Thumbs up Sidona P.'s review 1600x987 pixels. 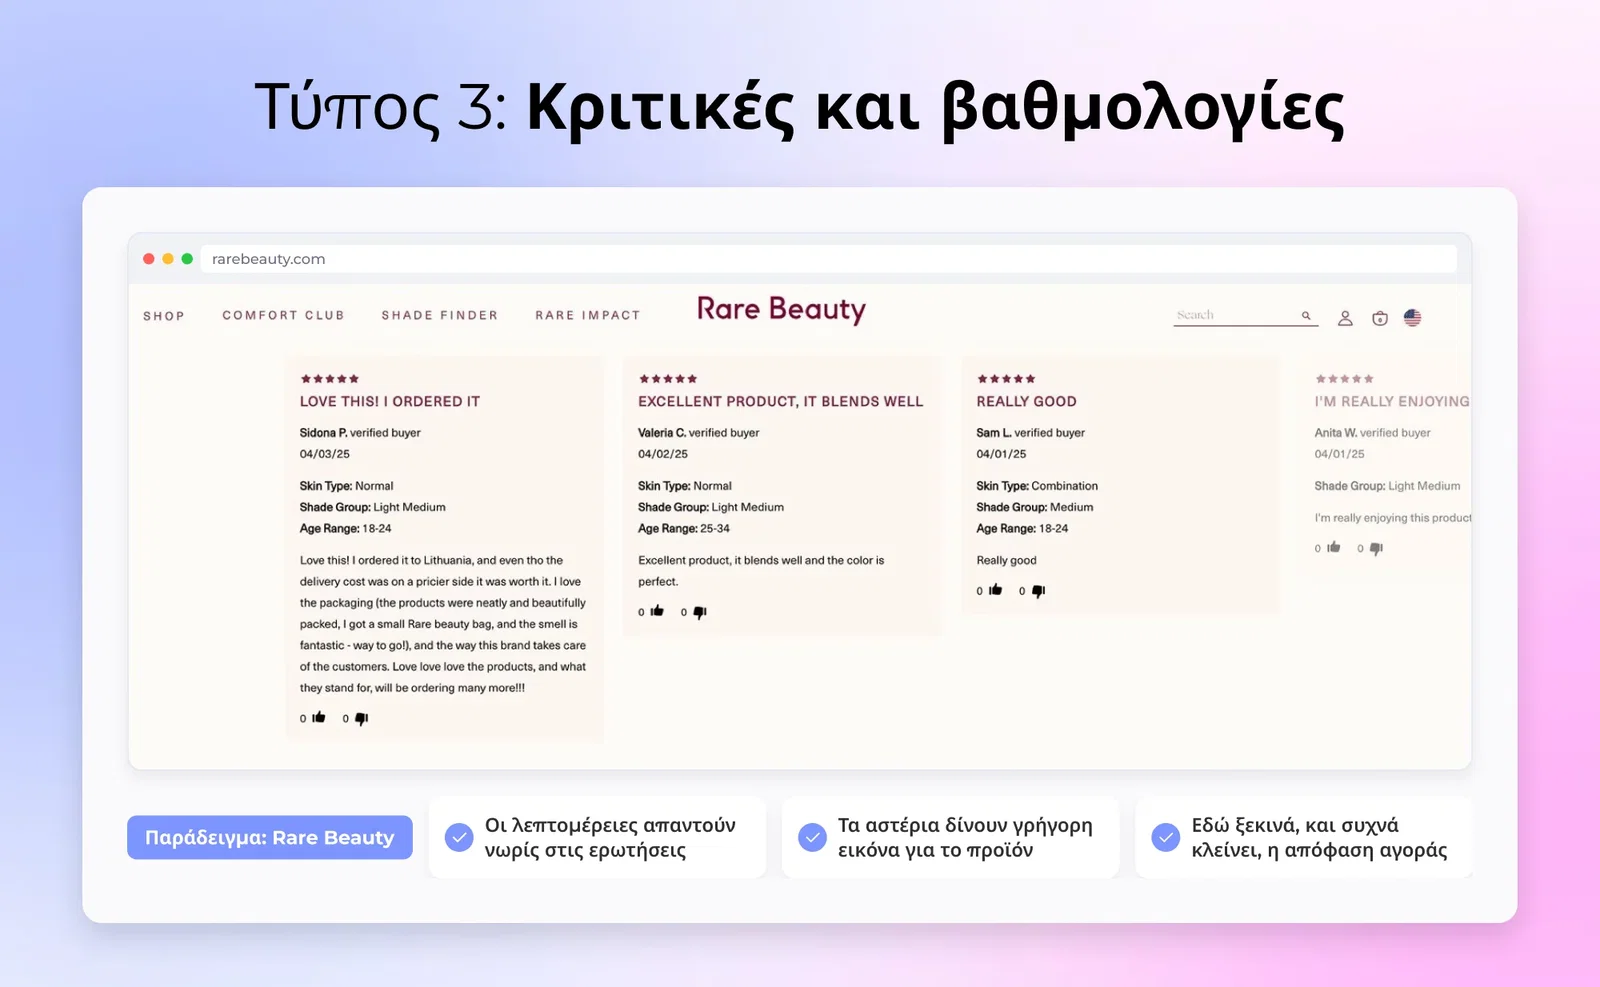[x=319, y=717]
